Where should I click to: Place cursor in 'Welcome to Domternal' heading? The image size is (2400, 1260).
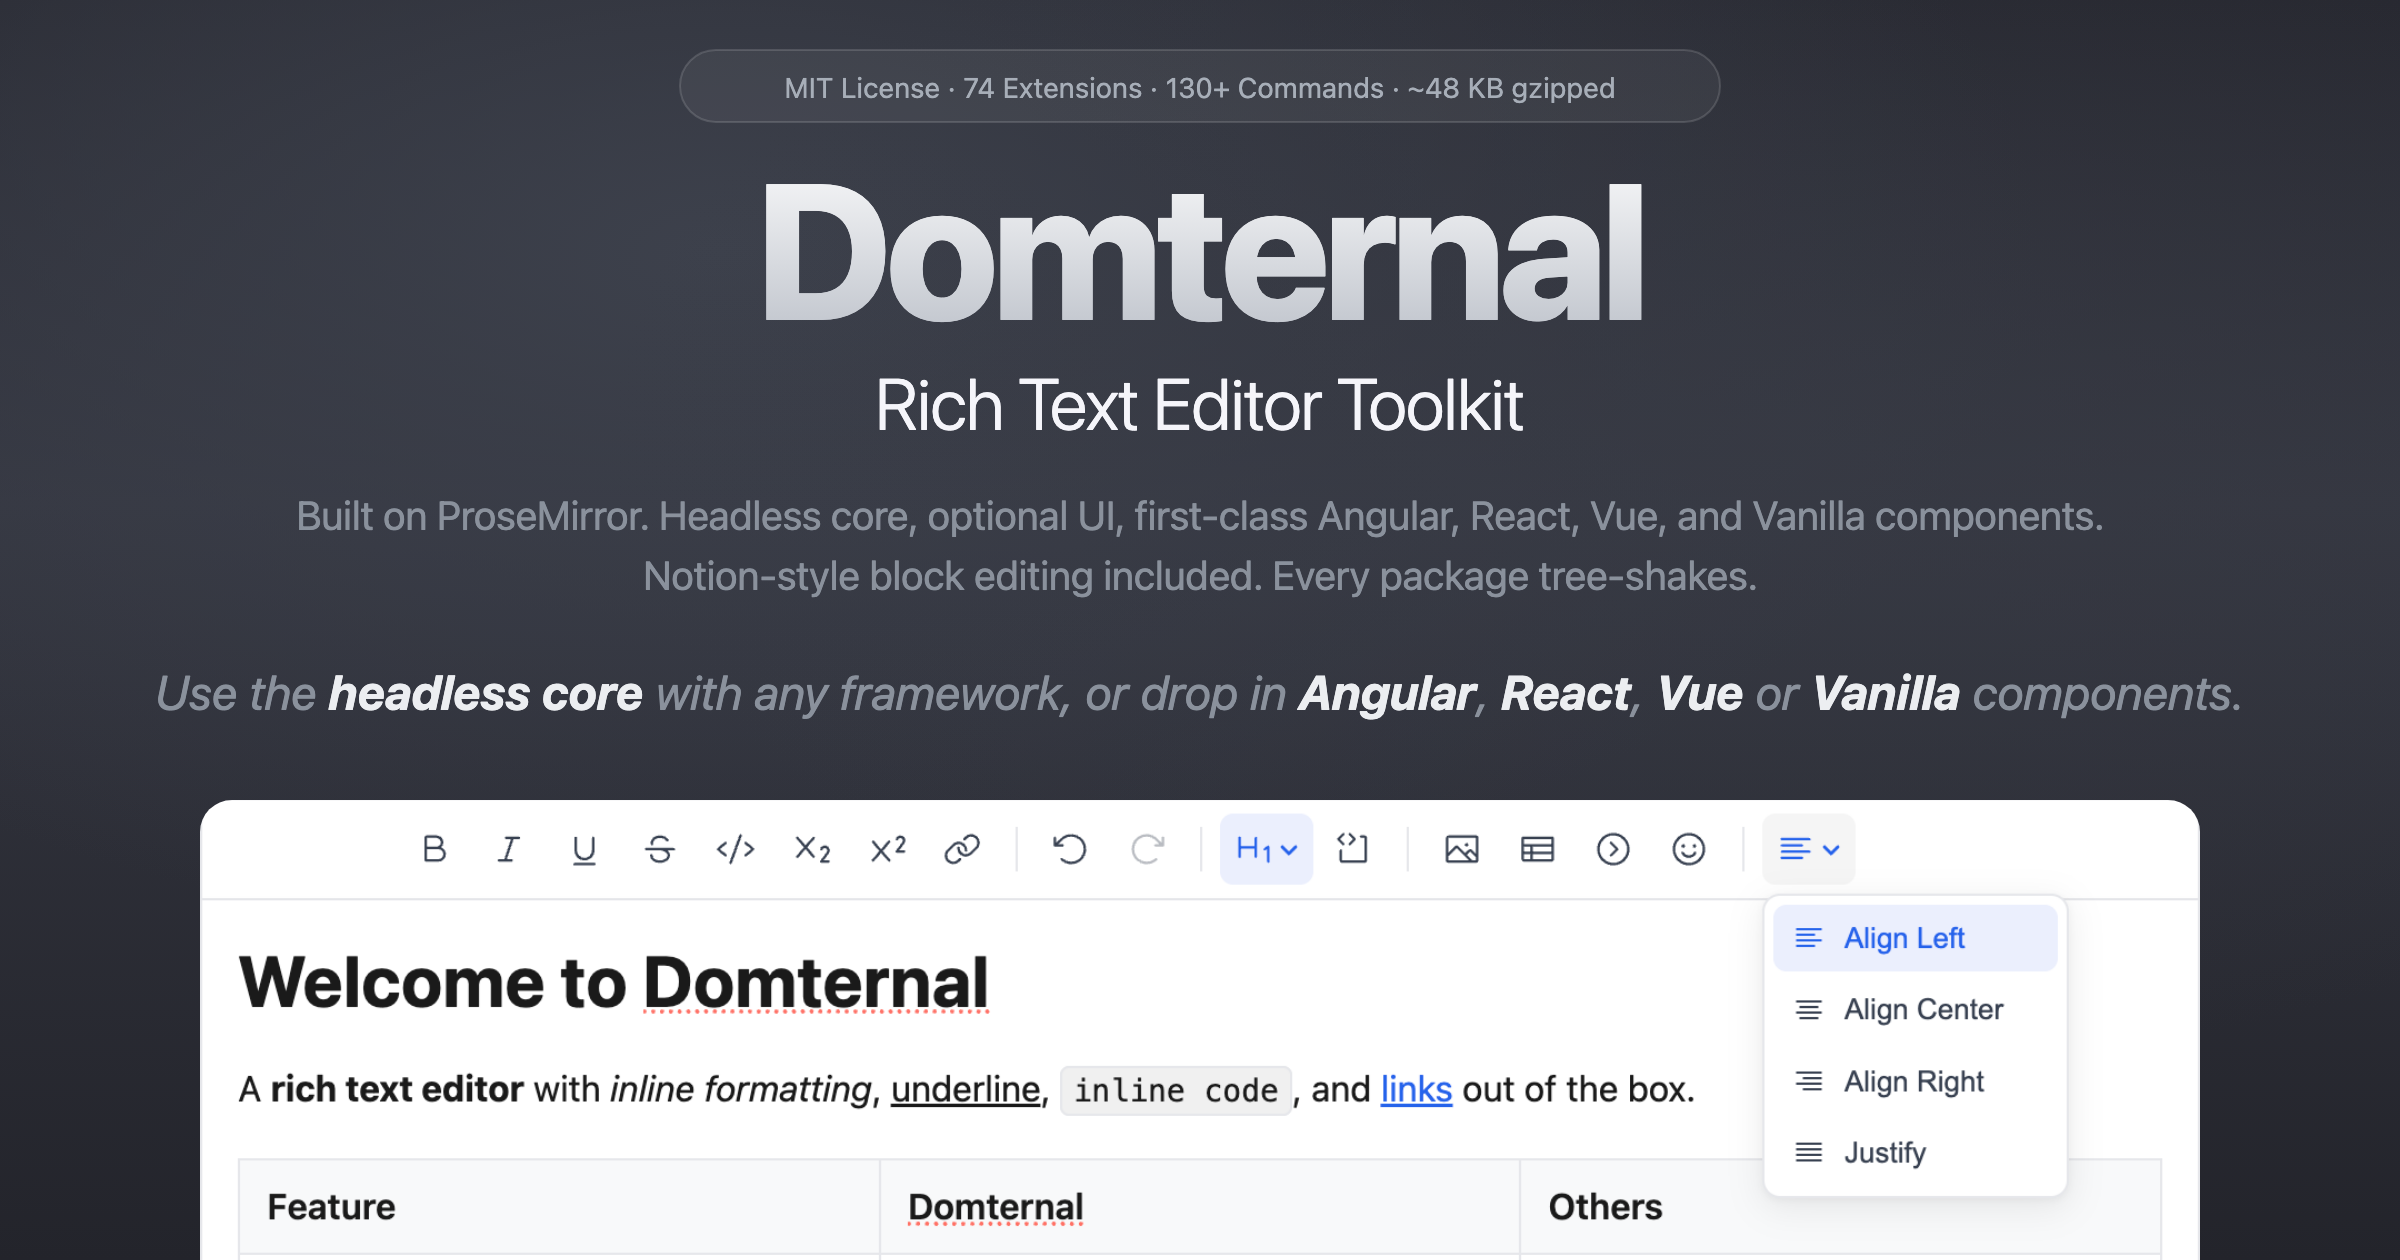point(613,982)
